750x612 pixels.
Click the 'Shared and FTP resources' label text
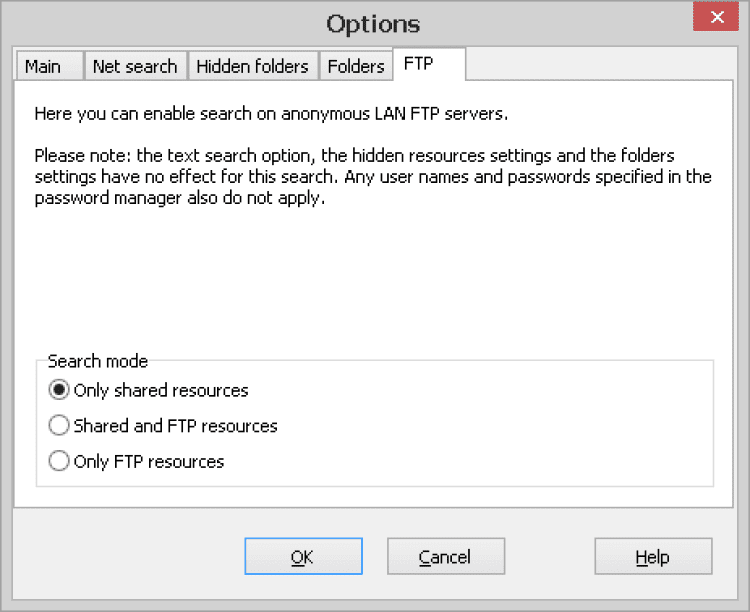click(x=176, y=426)
